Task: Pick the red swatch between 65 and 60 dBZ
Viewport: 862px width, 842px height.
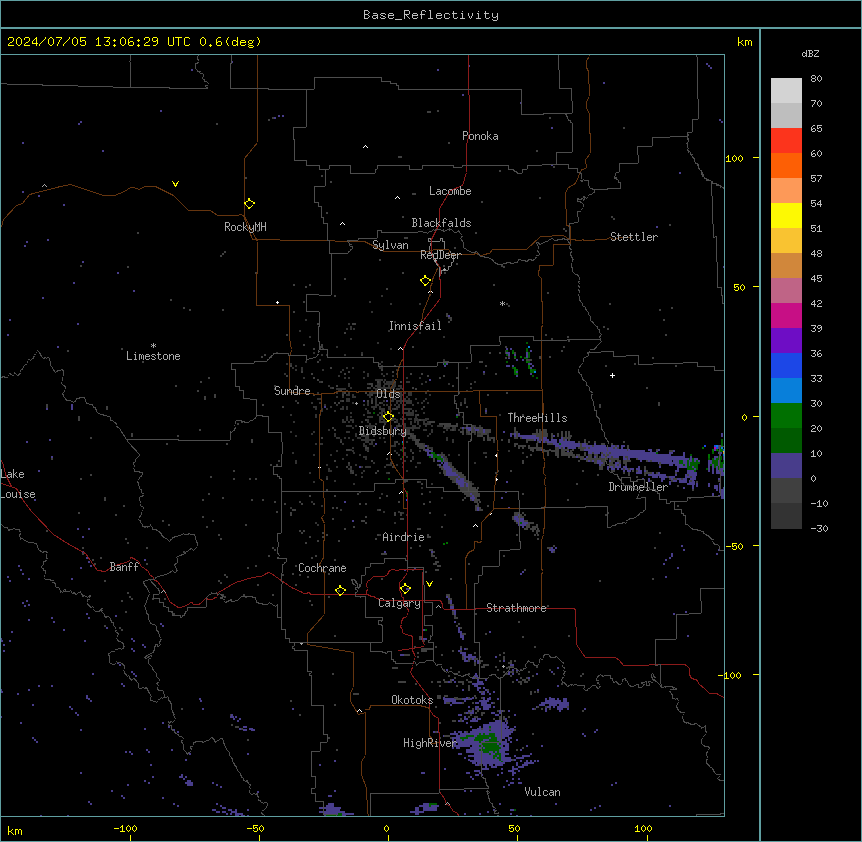Action: 786,140
